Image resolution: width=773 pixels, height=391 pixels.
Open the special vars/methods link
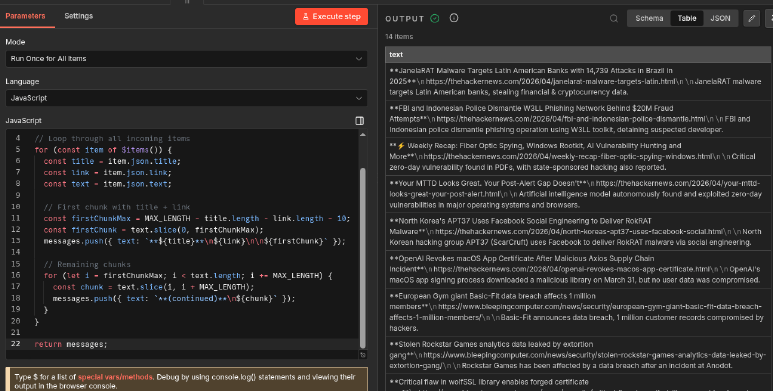[x=115, y=377]
